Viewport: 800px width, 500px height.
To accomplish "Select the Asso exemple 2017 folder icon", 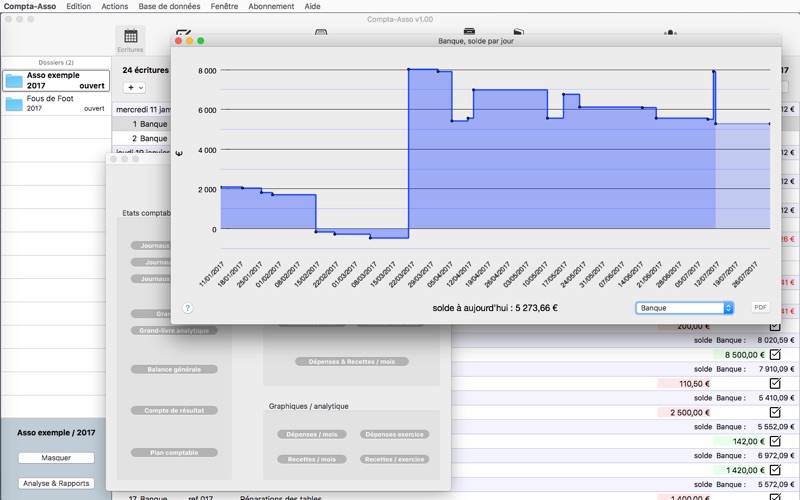I will 14,81.
